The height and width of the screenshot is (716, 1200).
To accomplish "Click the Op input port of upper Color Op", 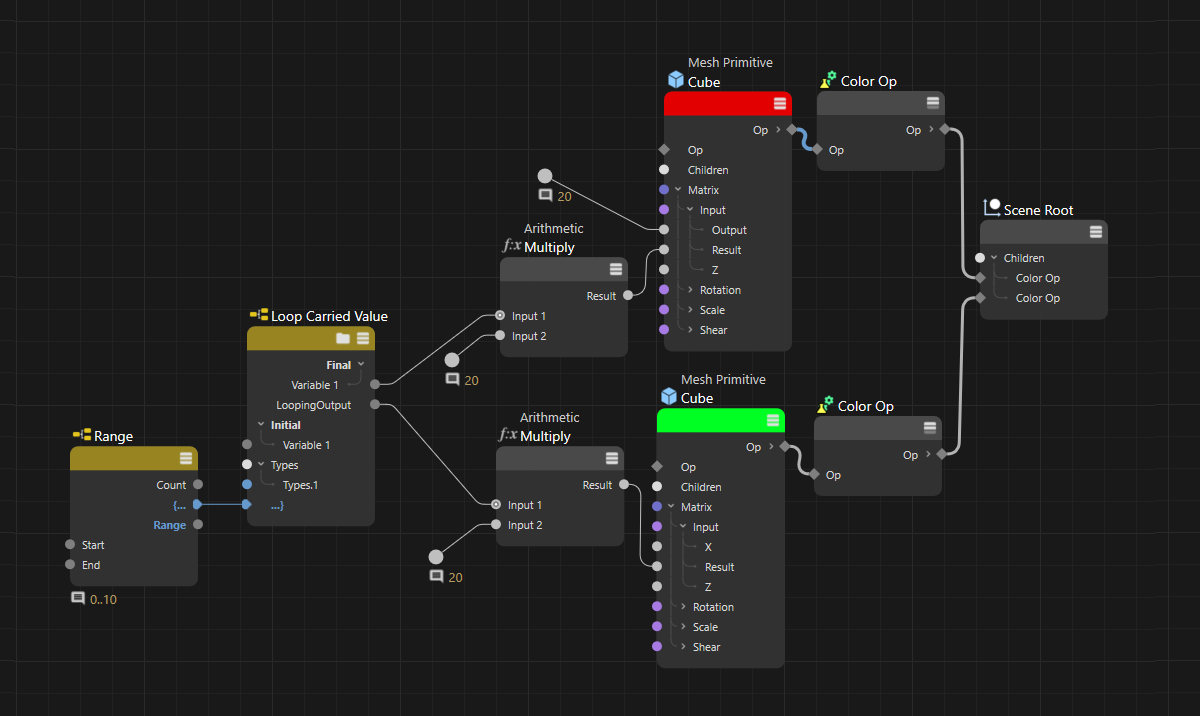I will coord(817,150).
